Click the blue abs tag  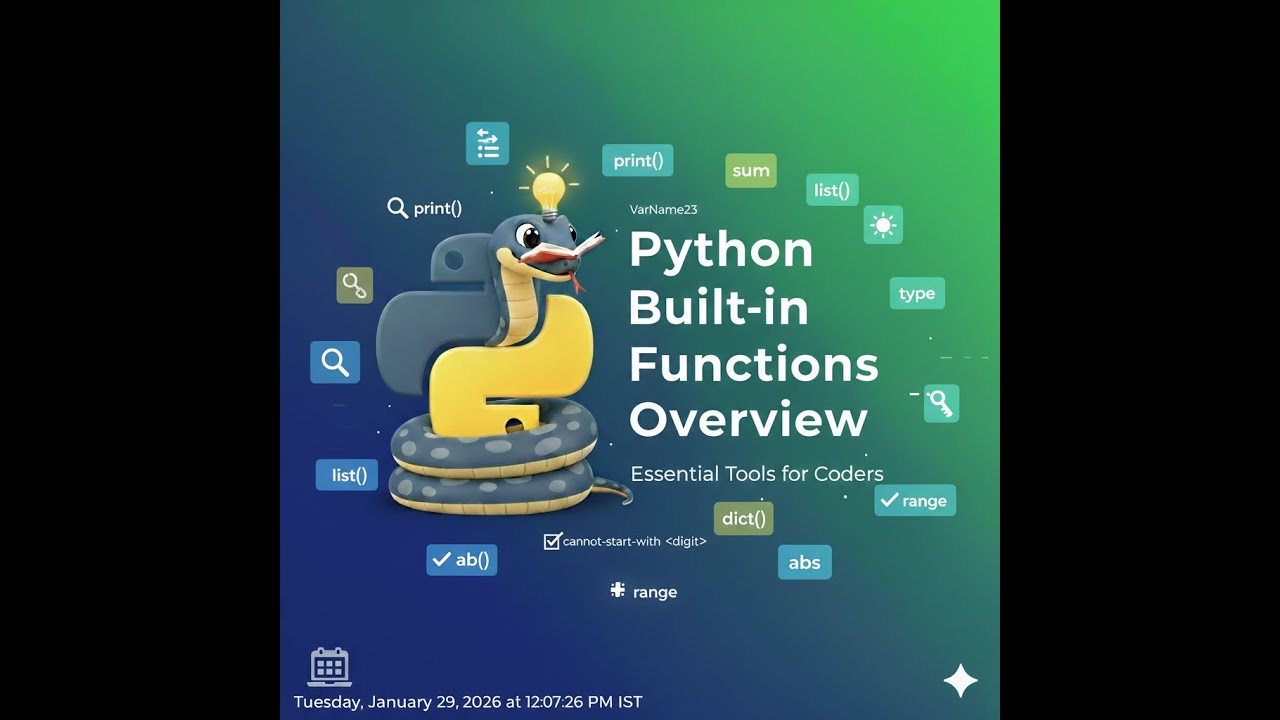pyautogui.click(x=805, y=562)
